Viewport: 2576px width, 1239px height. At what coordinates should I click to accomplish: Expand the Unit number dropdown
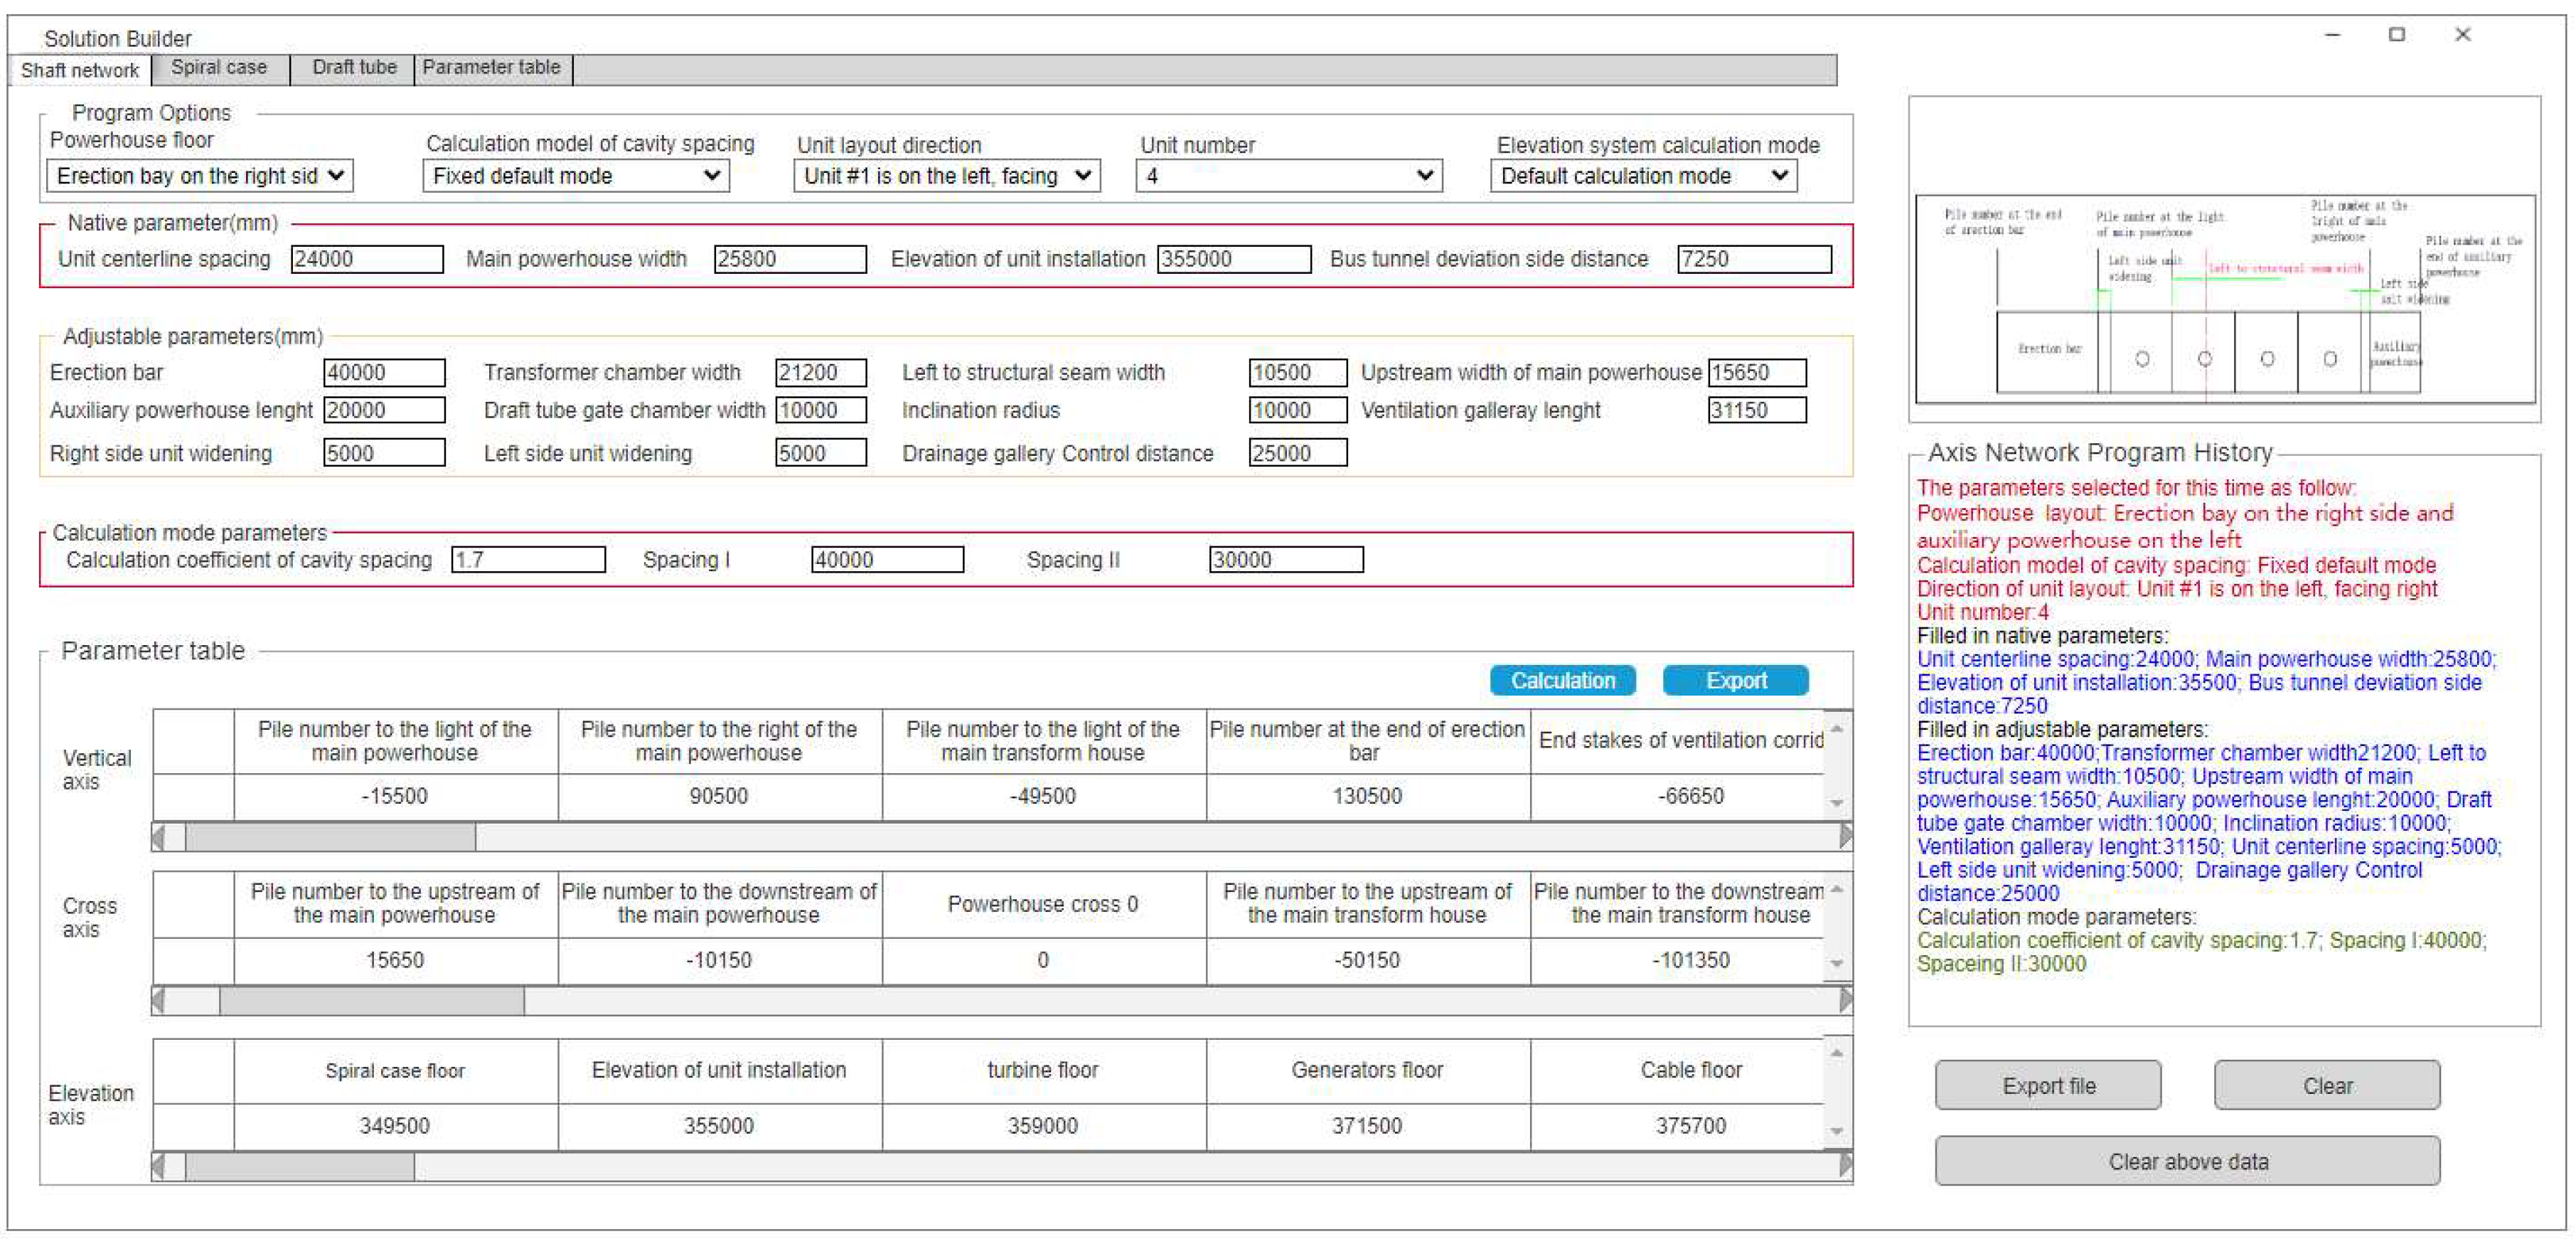tap(1290, 176)
